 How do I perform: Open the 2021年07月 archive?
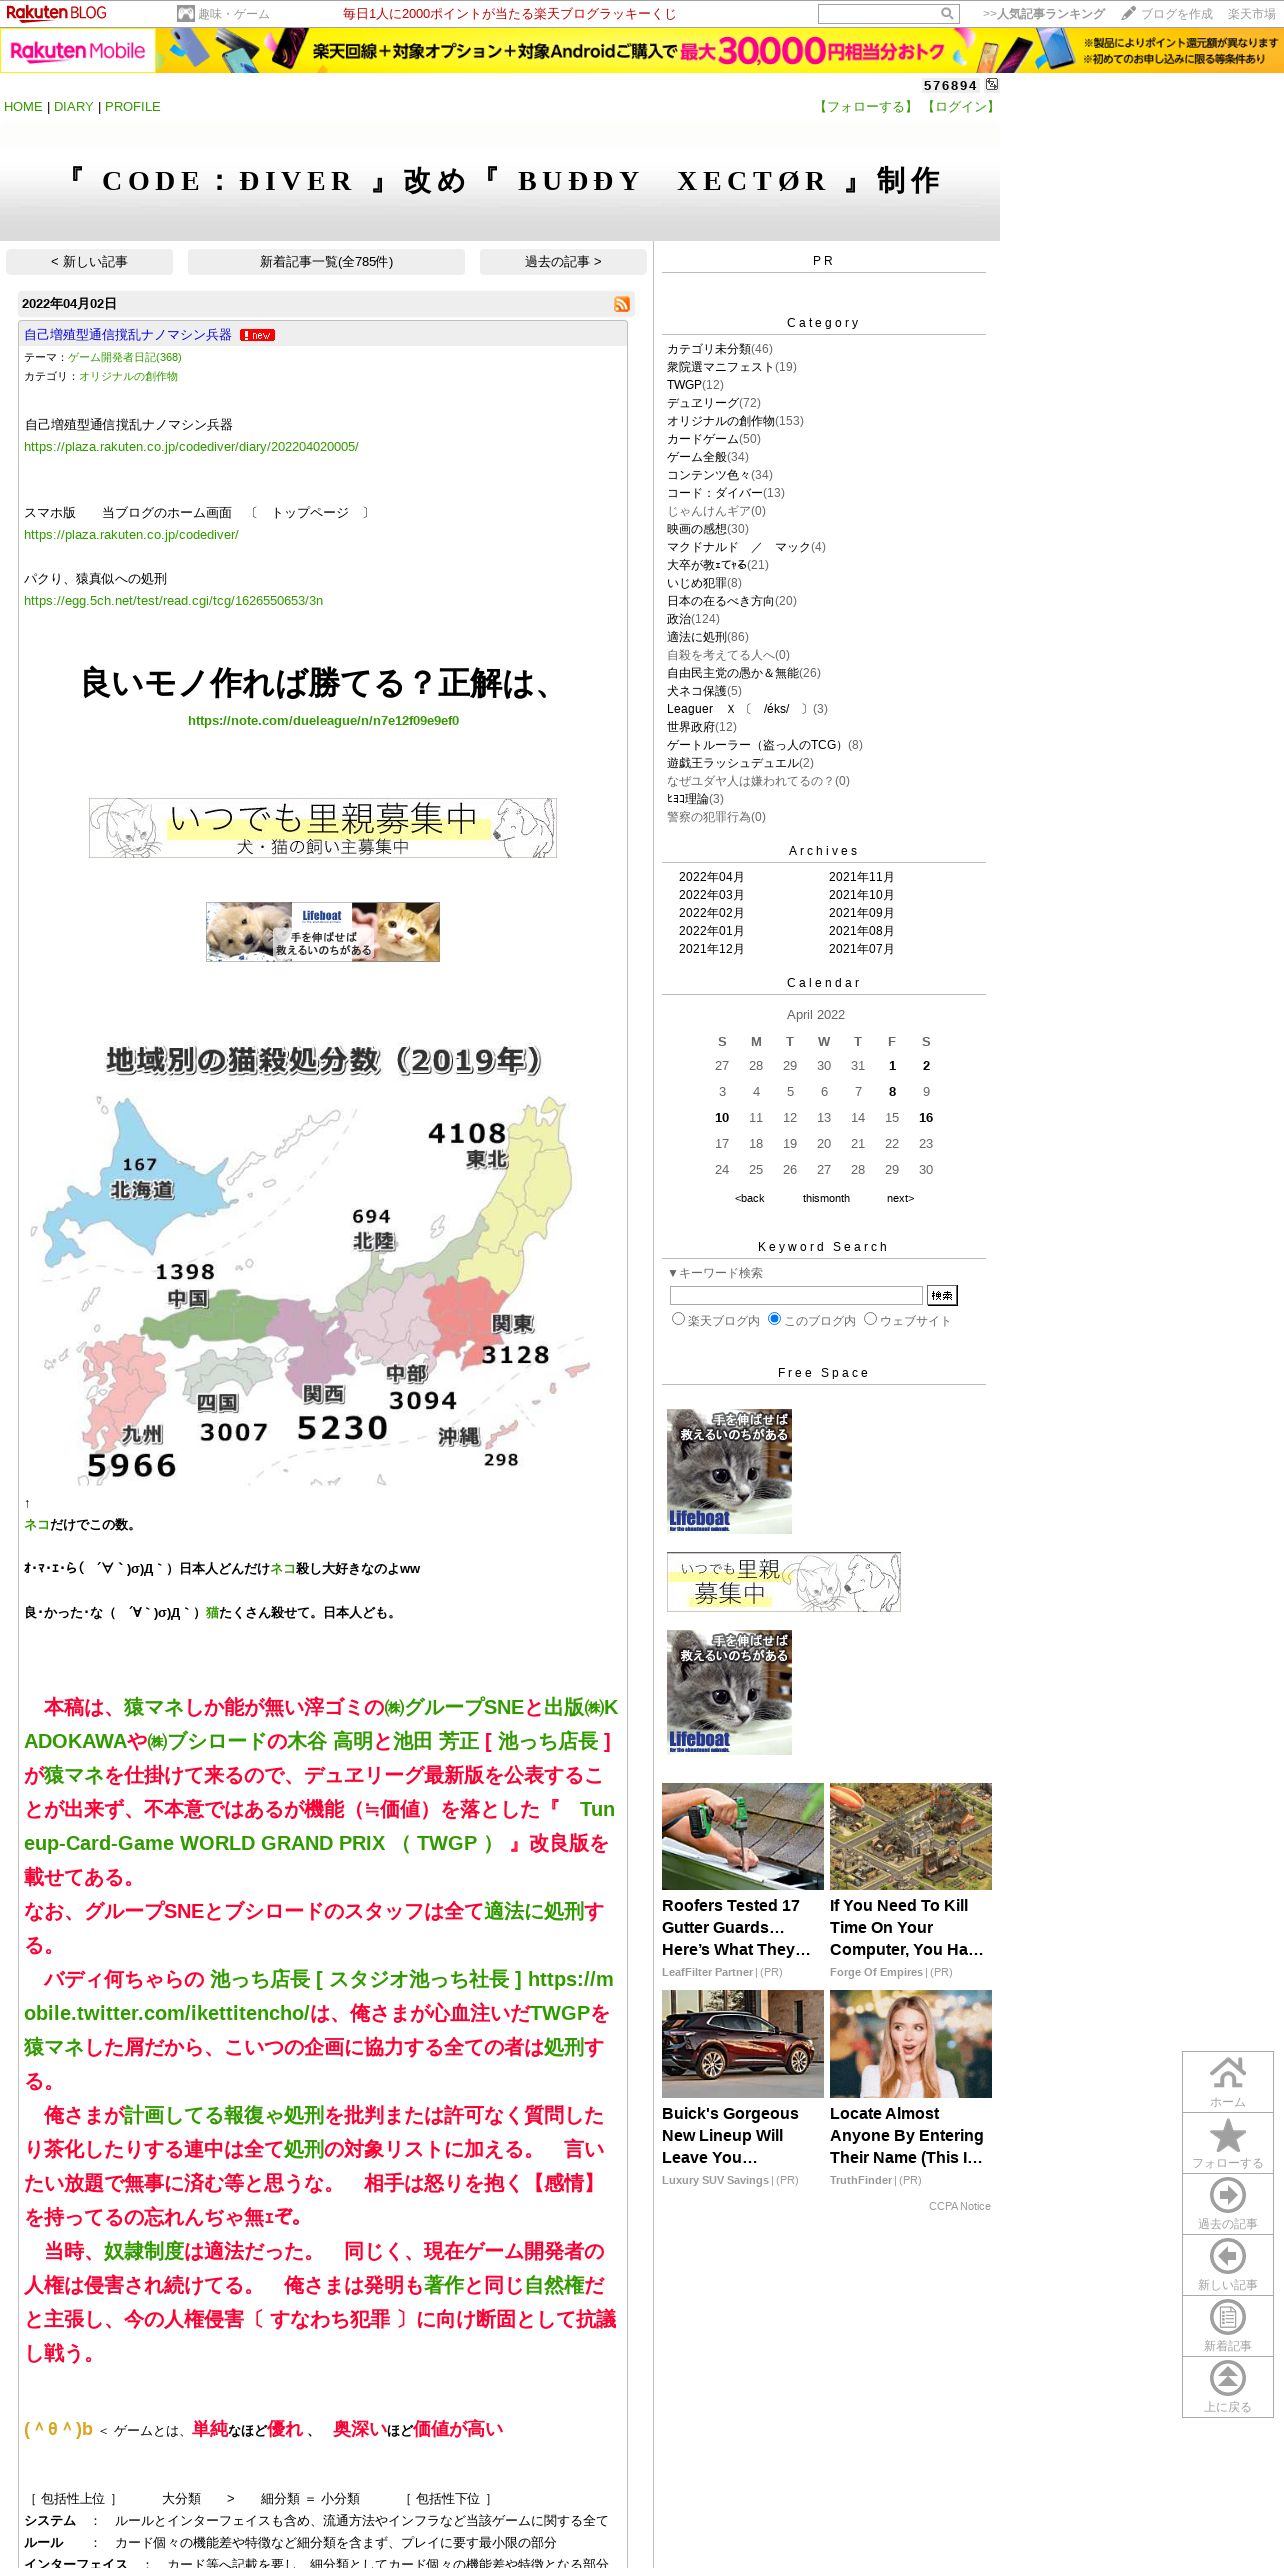(861, 949)
